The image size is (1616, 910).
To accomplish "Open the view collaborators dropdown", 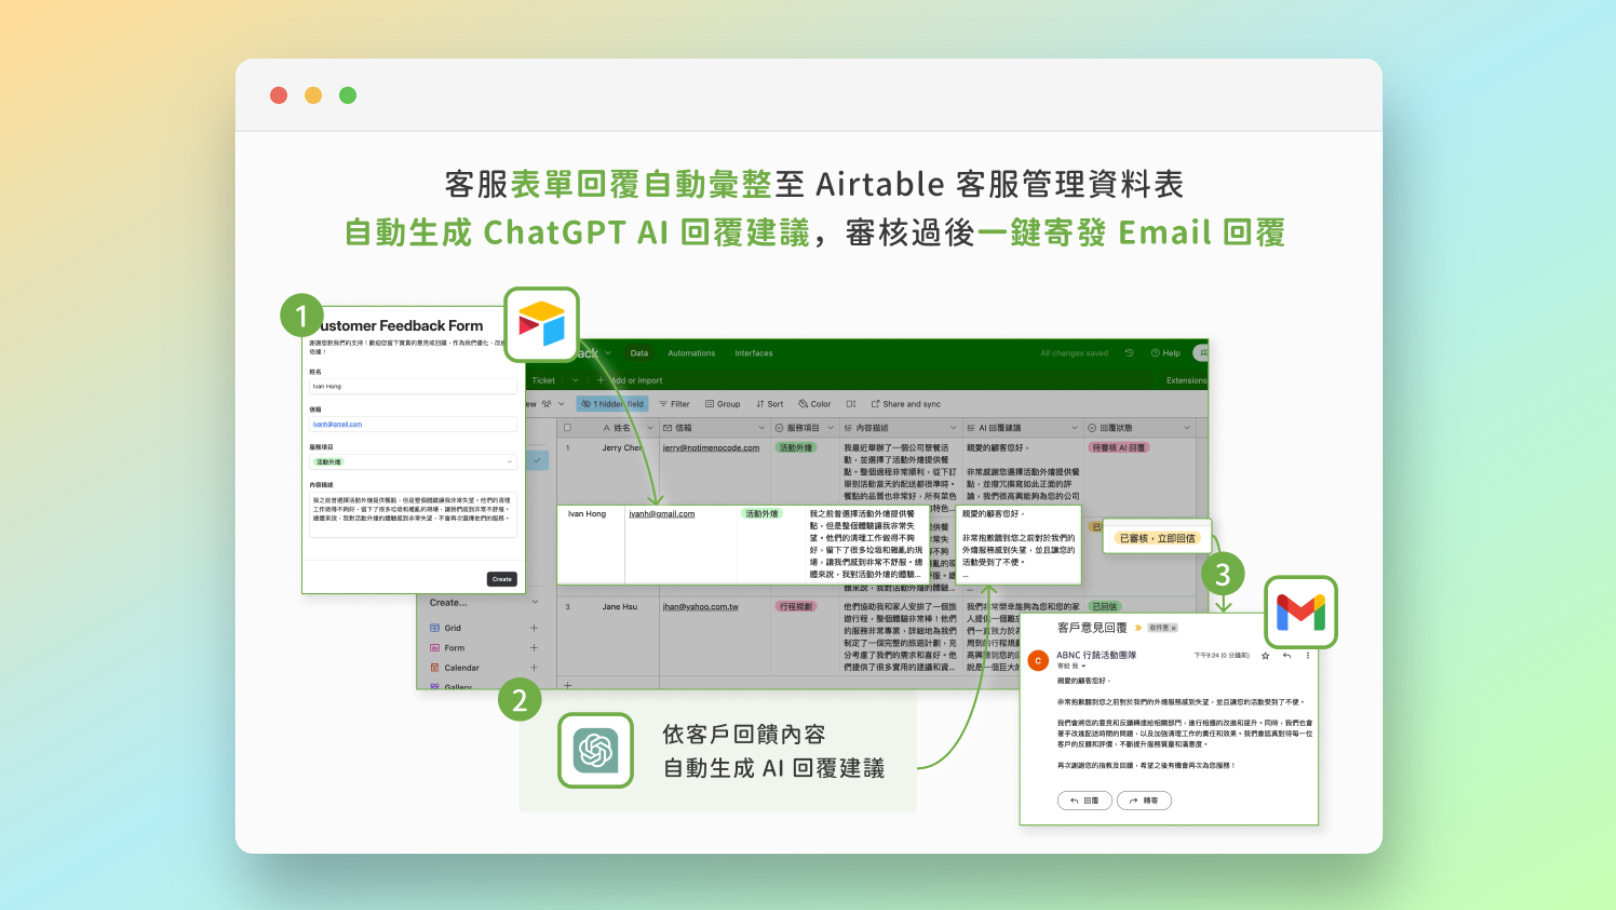I will 553,404.
